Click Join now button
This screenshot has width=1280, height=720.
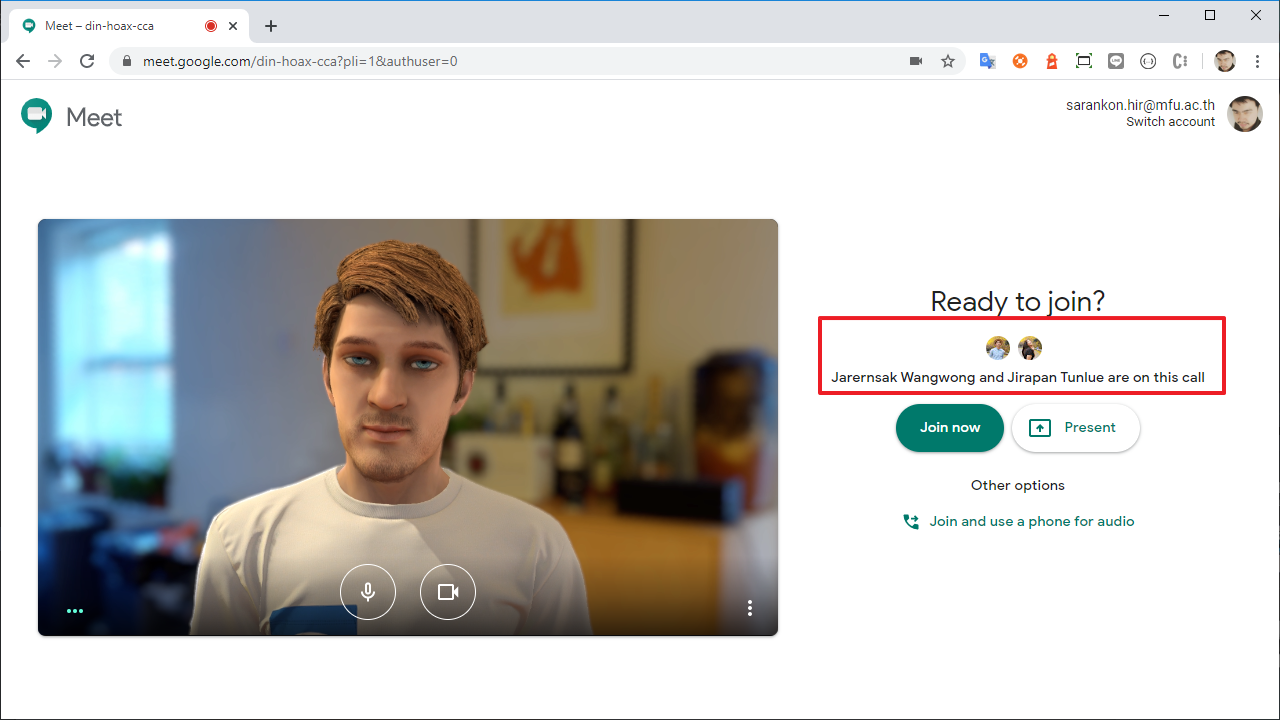[950, 428]
